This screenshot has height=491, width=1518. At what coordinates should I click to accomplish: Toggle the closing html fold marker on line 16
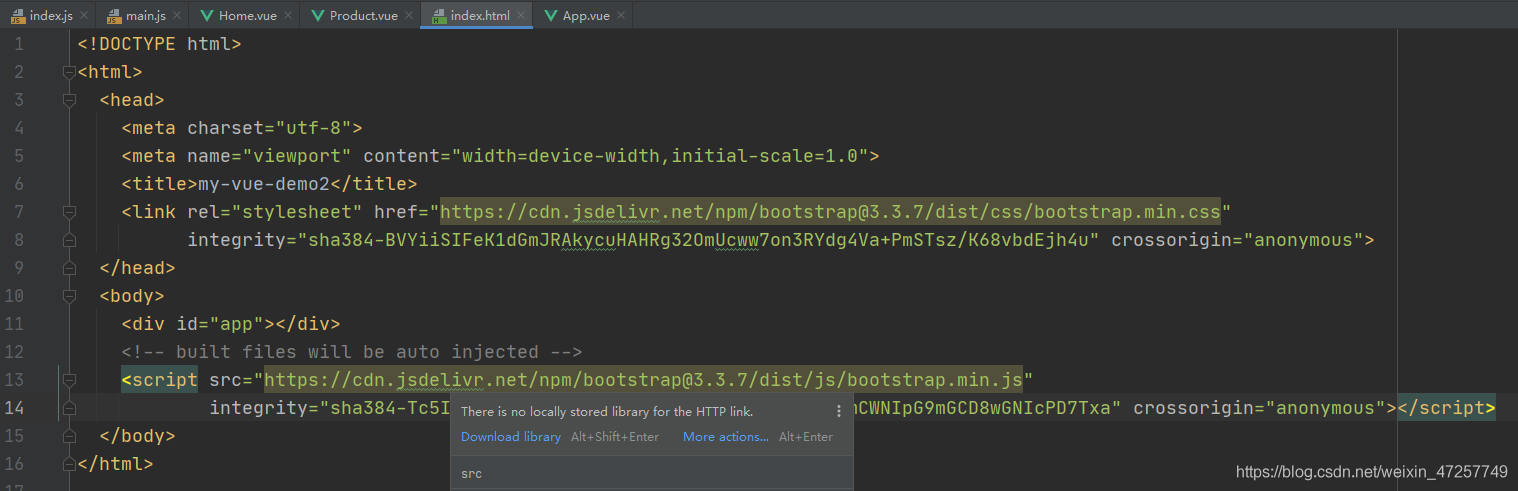coord(69,464)
